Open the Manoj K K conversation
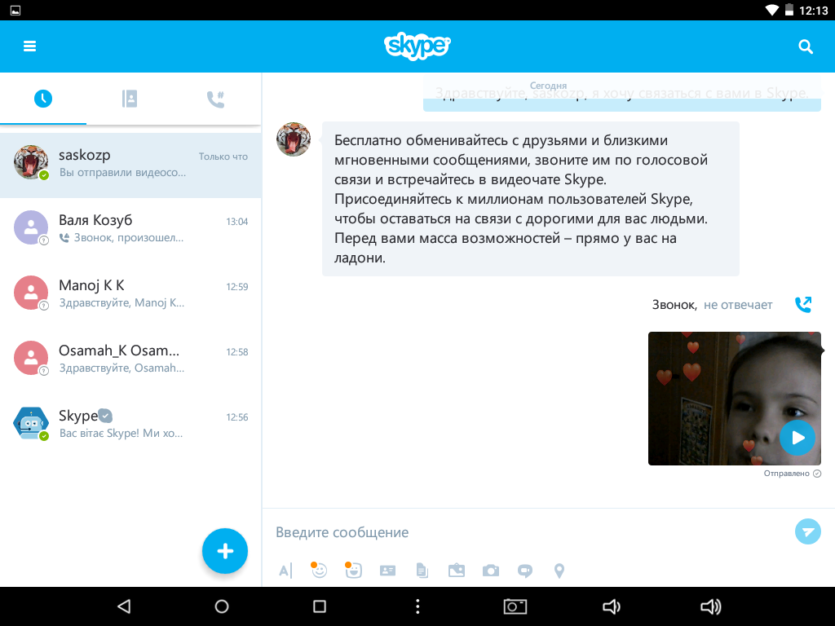The height and width of the screenshot is (626, 835). click(130, 293)
